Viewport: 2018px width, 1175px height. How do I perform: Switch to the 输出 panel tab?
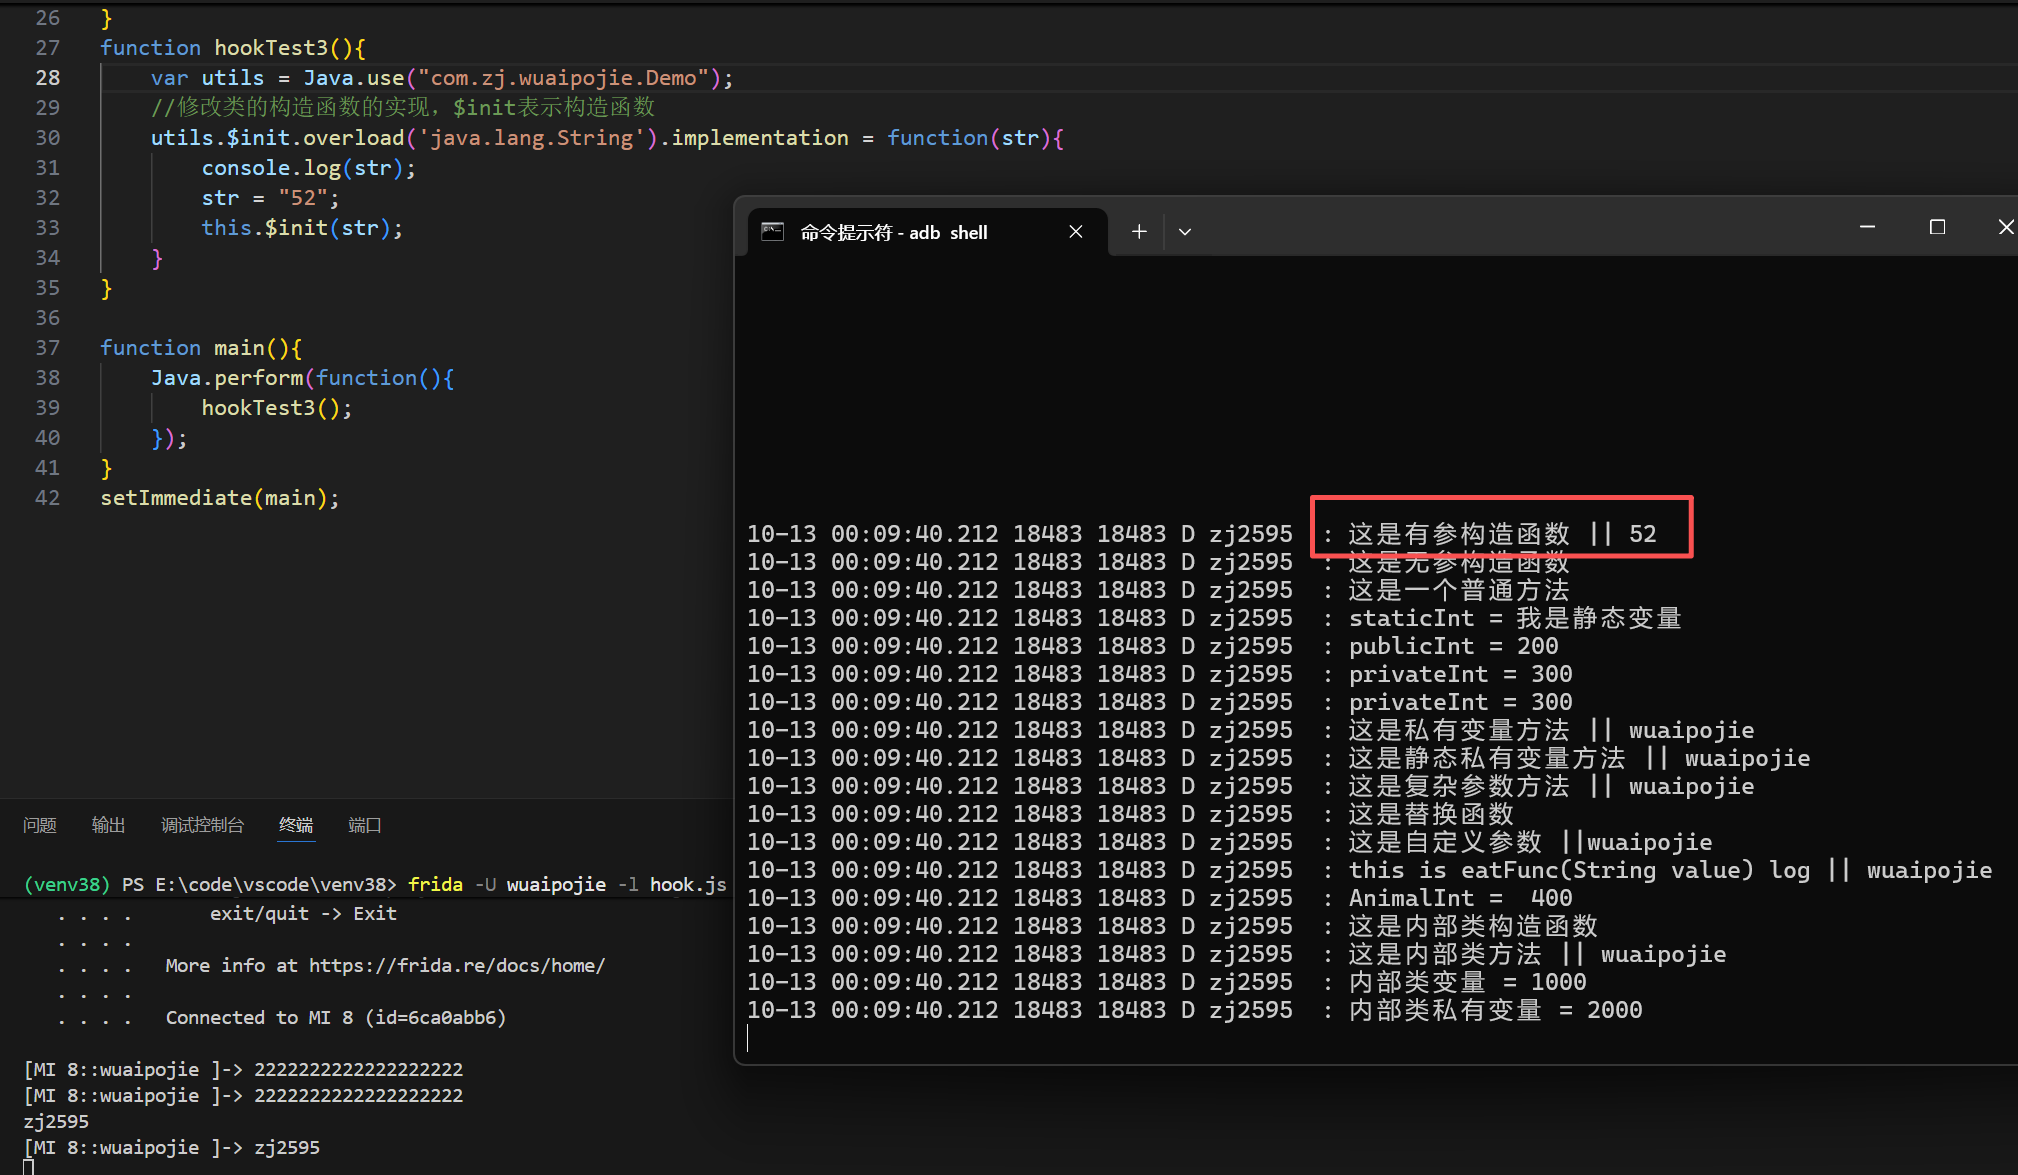pos(108,825)
